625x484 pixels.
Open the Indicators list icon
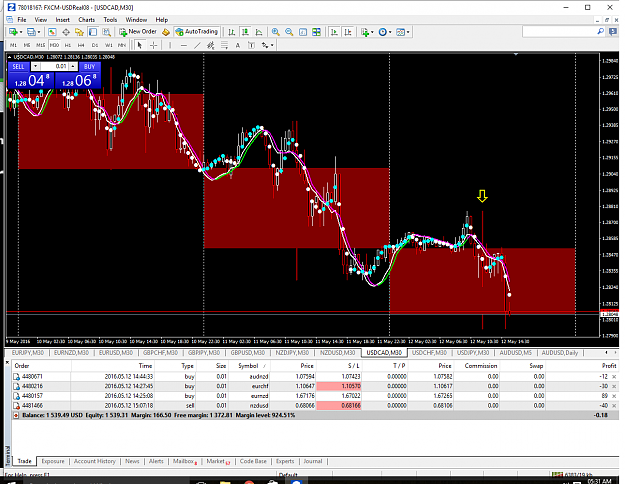point(365,32)
